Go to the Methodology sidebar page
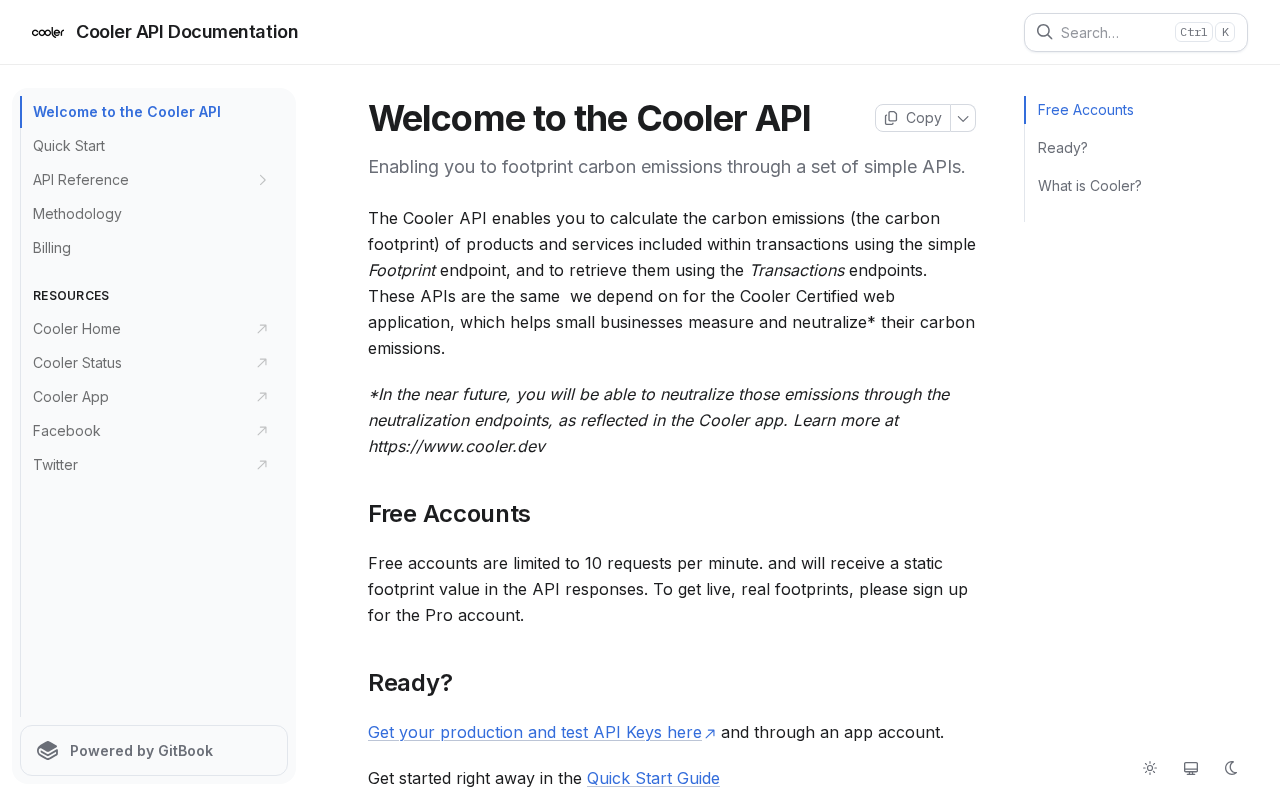 pyautogui.click(x=77, y=214)
